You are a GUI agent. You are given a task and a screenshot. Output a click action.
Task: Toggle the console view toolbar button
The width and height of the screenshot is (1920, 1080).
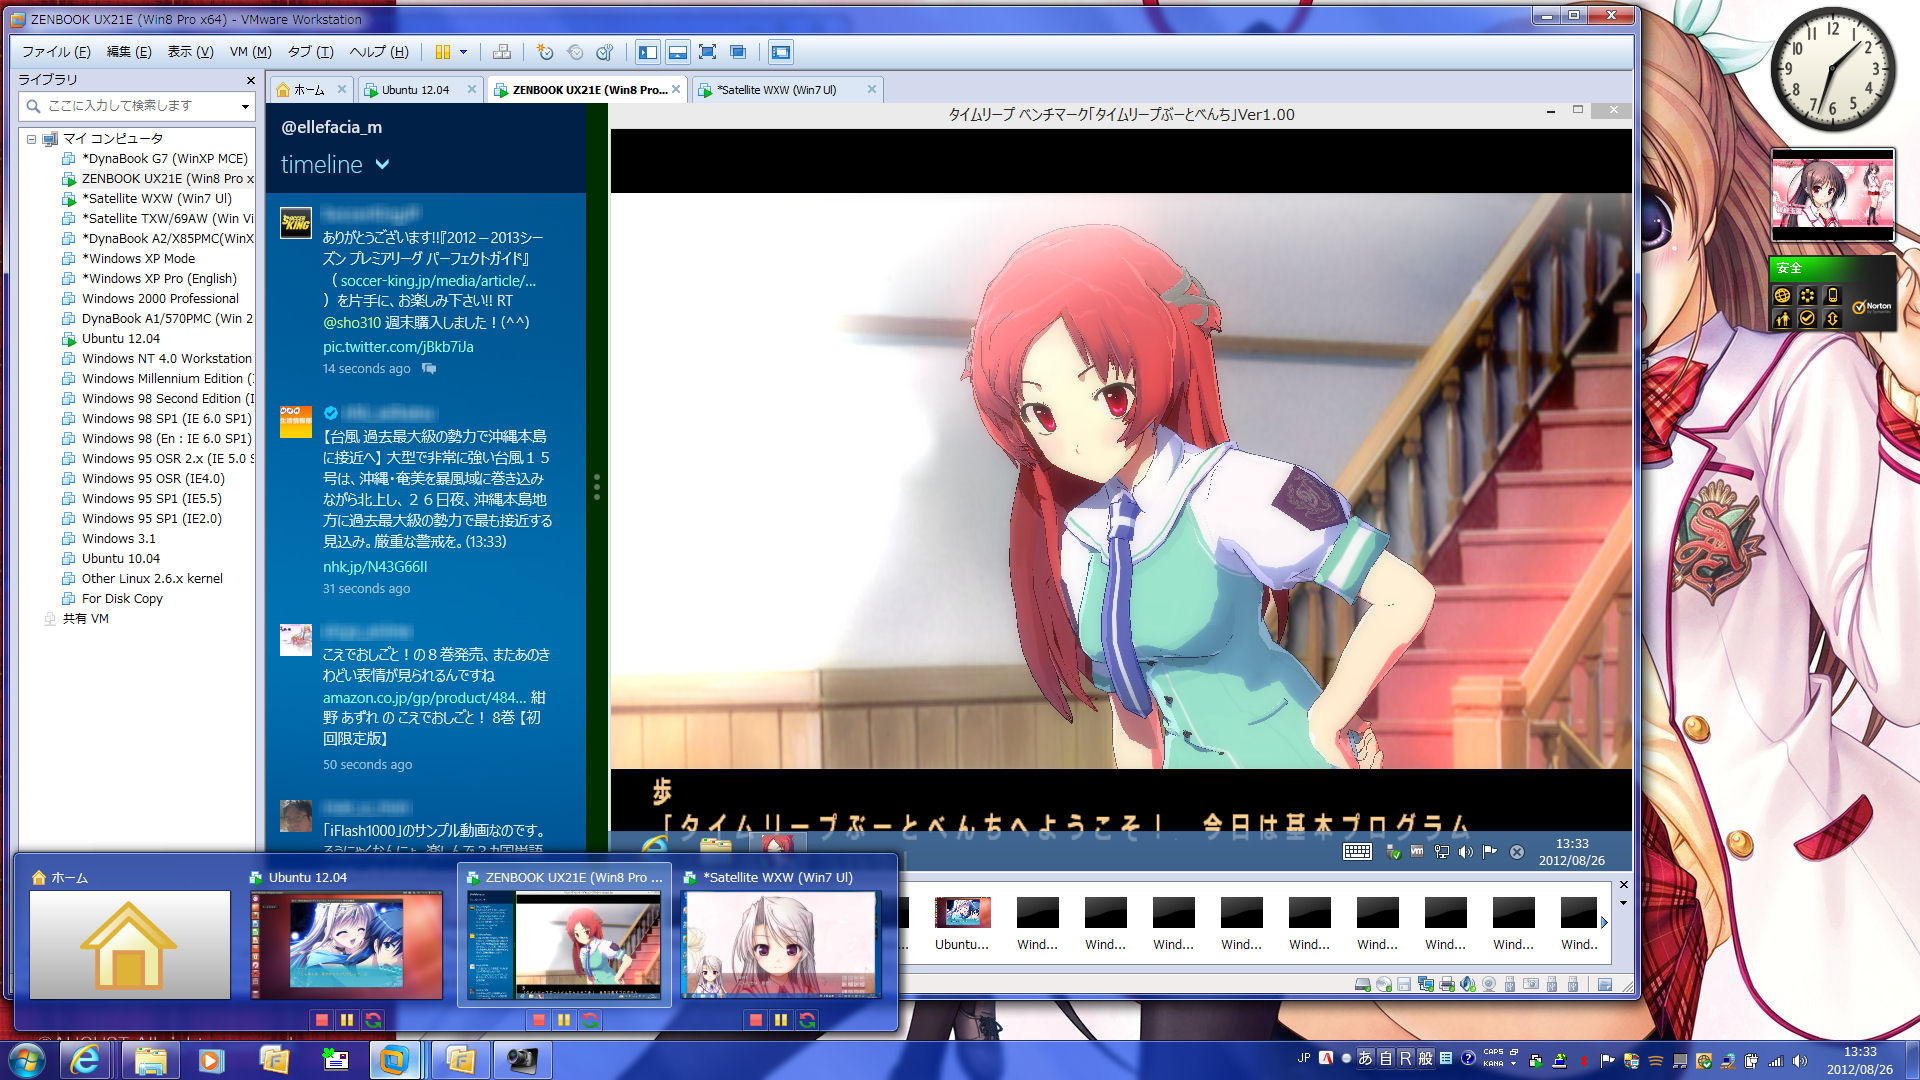pos(781,52)
